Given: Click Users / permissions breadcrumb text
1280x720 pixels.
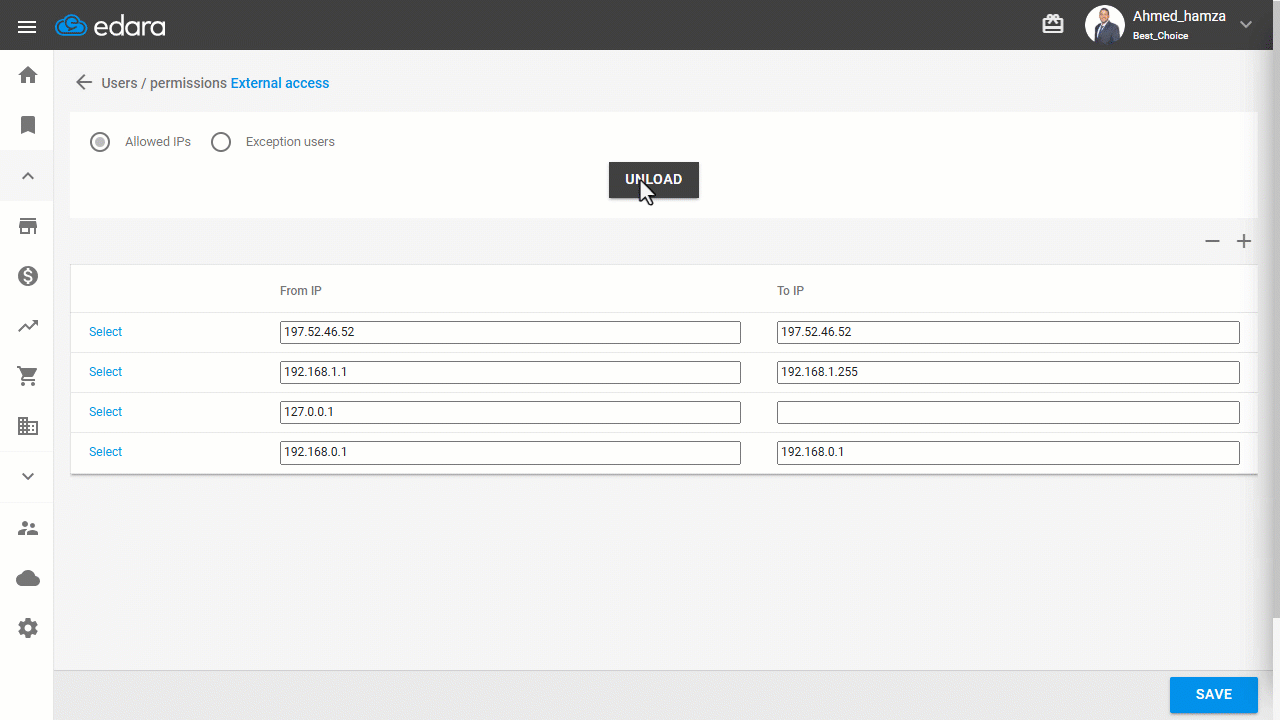Looking at the screenshot, I should [164, 83].
